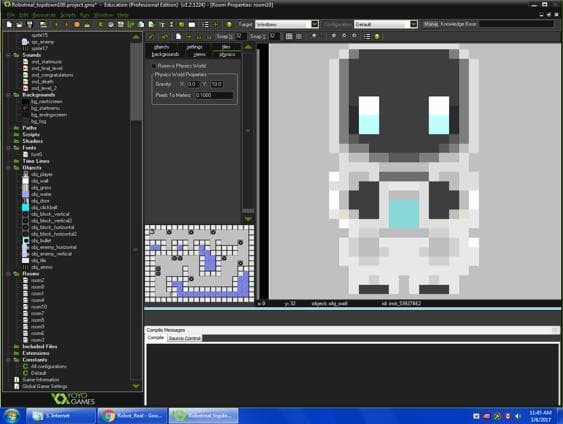Enable the Room is Physics World checkbox

coord(154,66)
